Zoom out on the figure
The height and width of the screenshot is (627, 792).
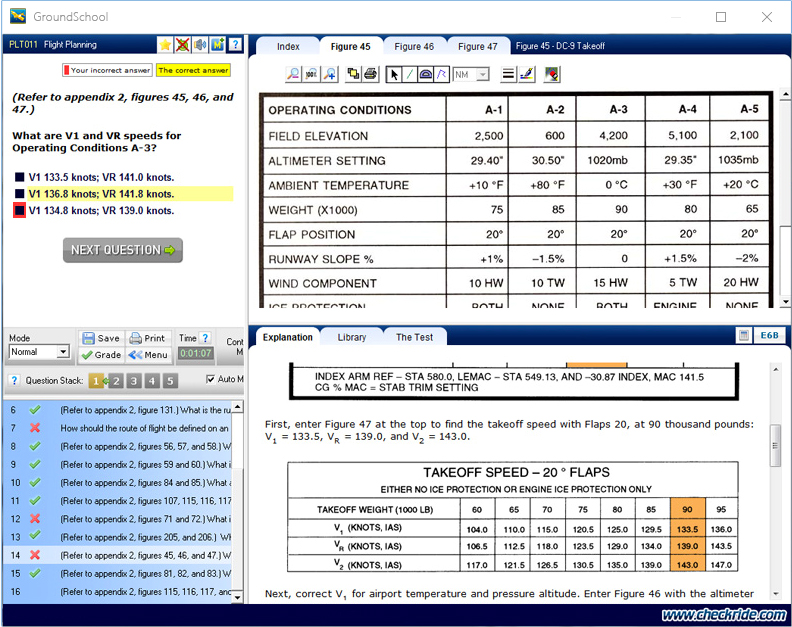(293, 74)
